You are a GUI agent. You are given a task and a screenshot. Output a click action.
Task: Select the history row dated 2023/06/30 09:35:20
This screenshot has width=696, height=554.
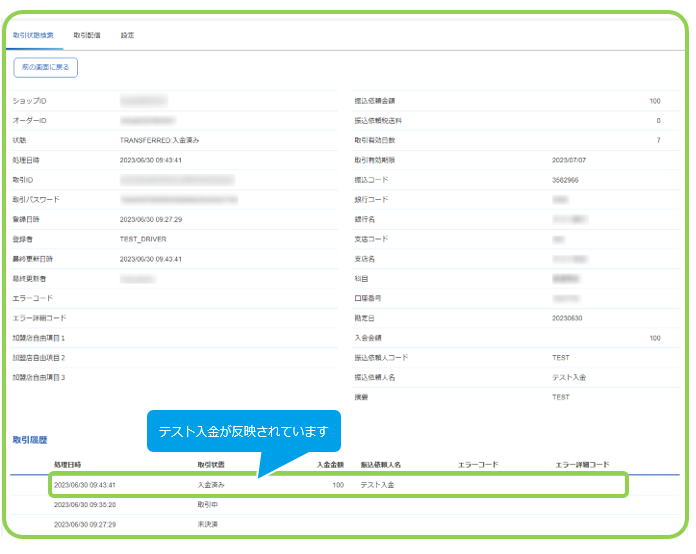pos(344,505)
